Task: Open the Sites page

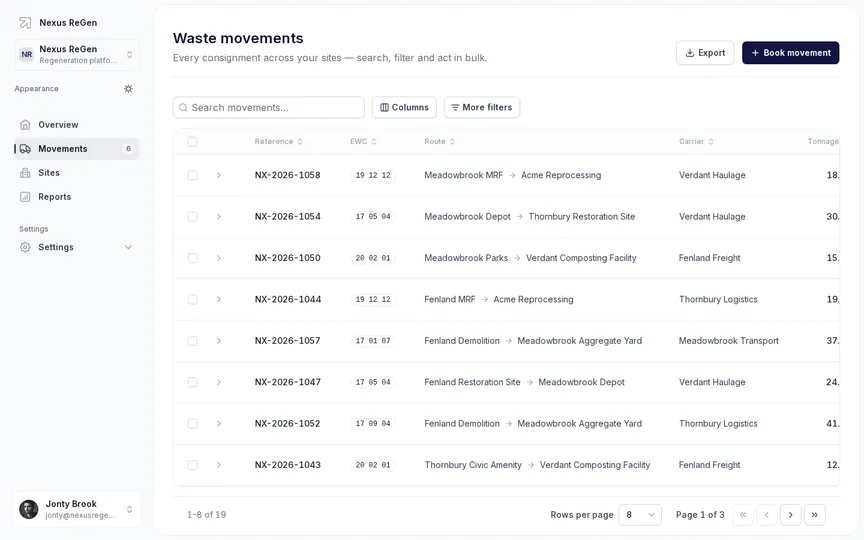Action: coord(77,172)
